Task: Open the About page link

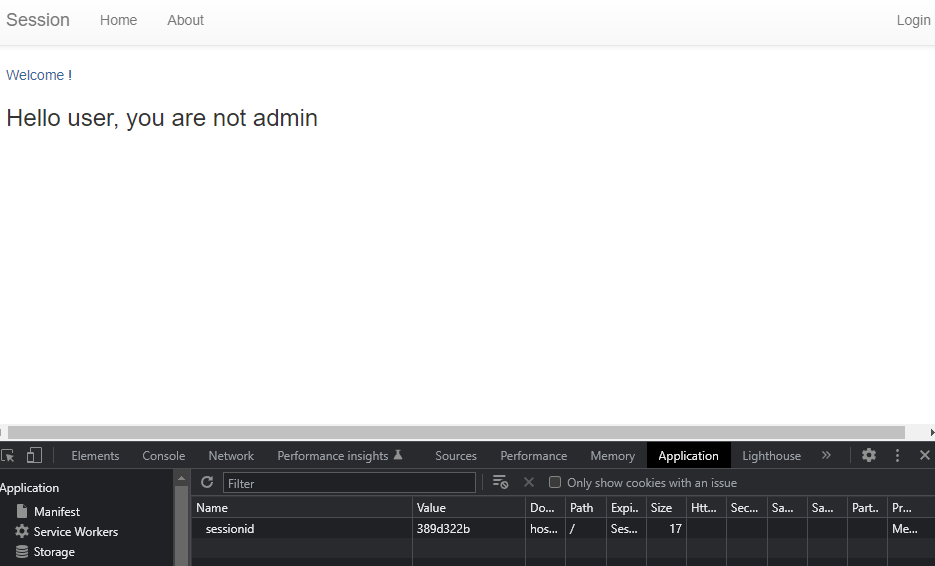Action: click(185, 20)
